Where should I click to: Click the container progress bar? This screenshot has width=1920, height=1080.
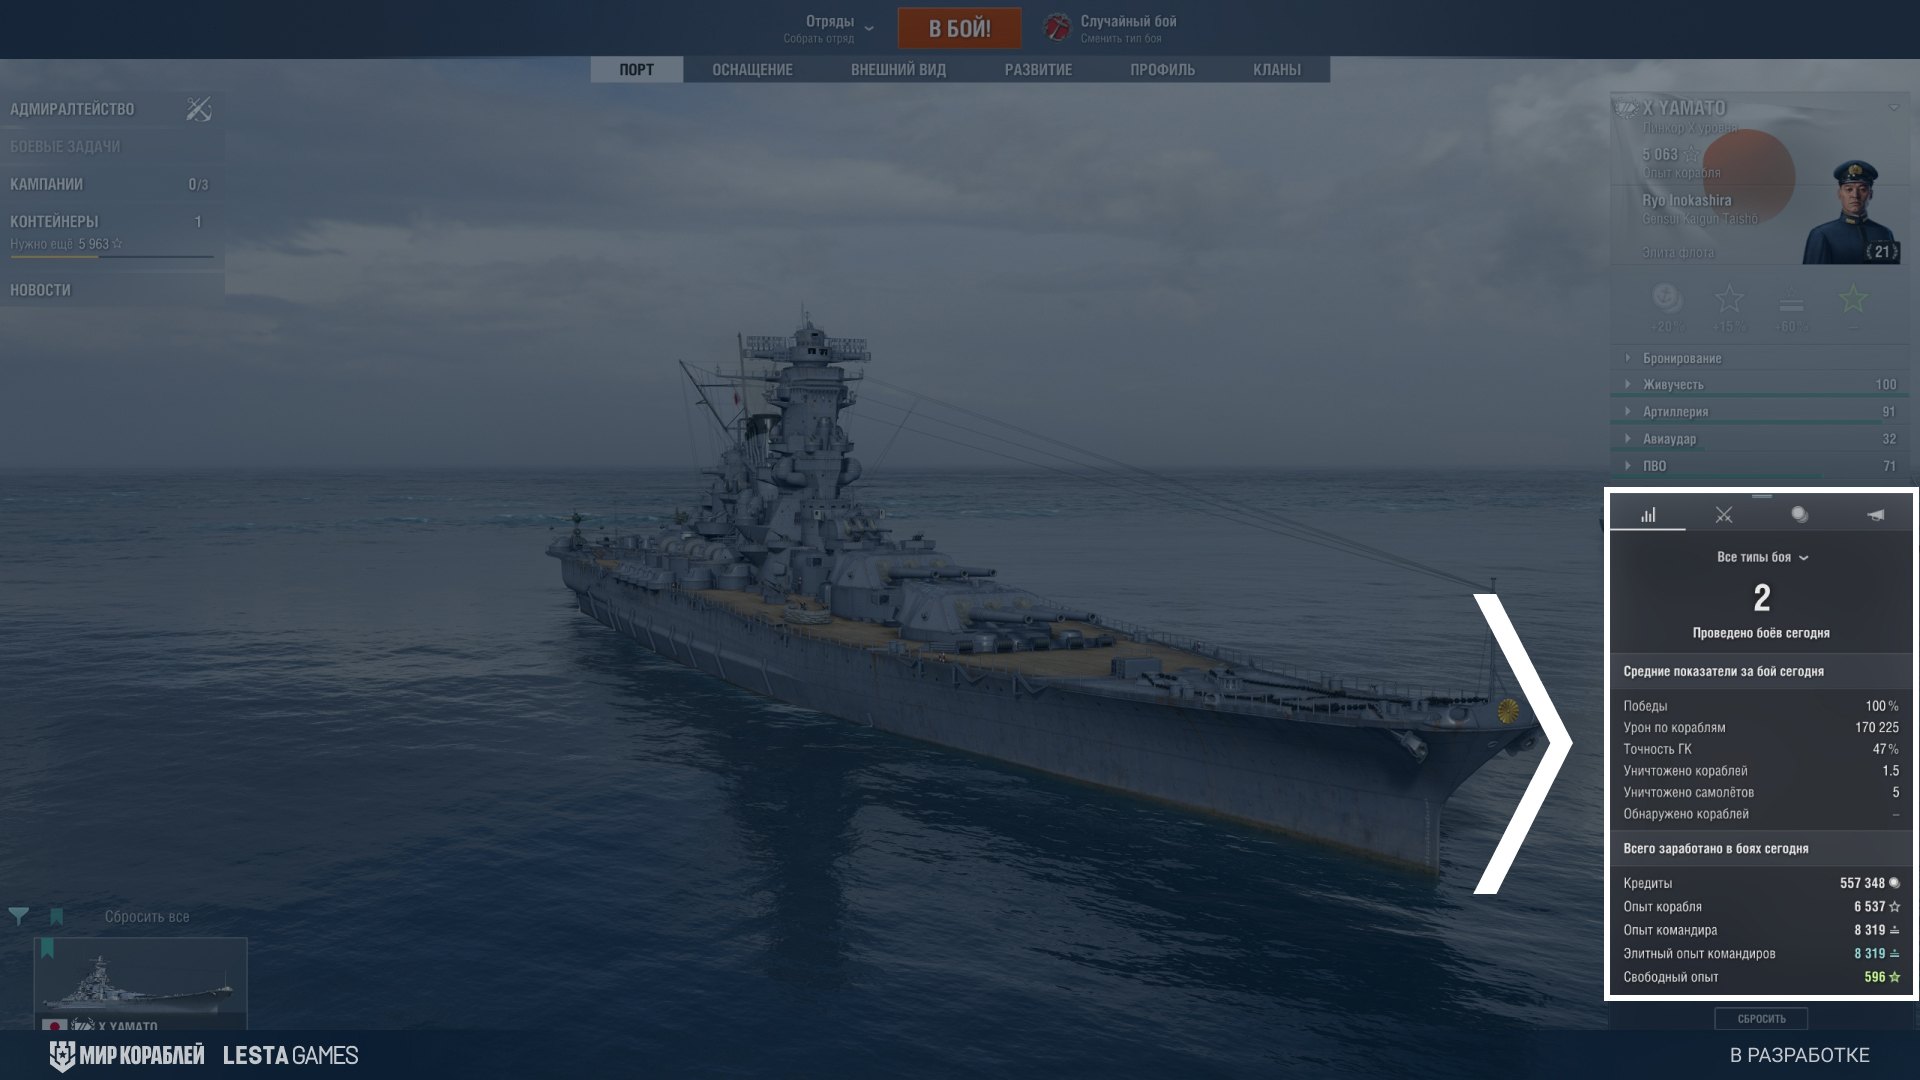coord(111,257)
